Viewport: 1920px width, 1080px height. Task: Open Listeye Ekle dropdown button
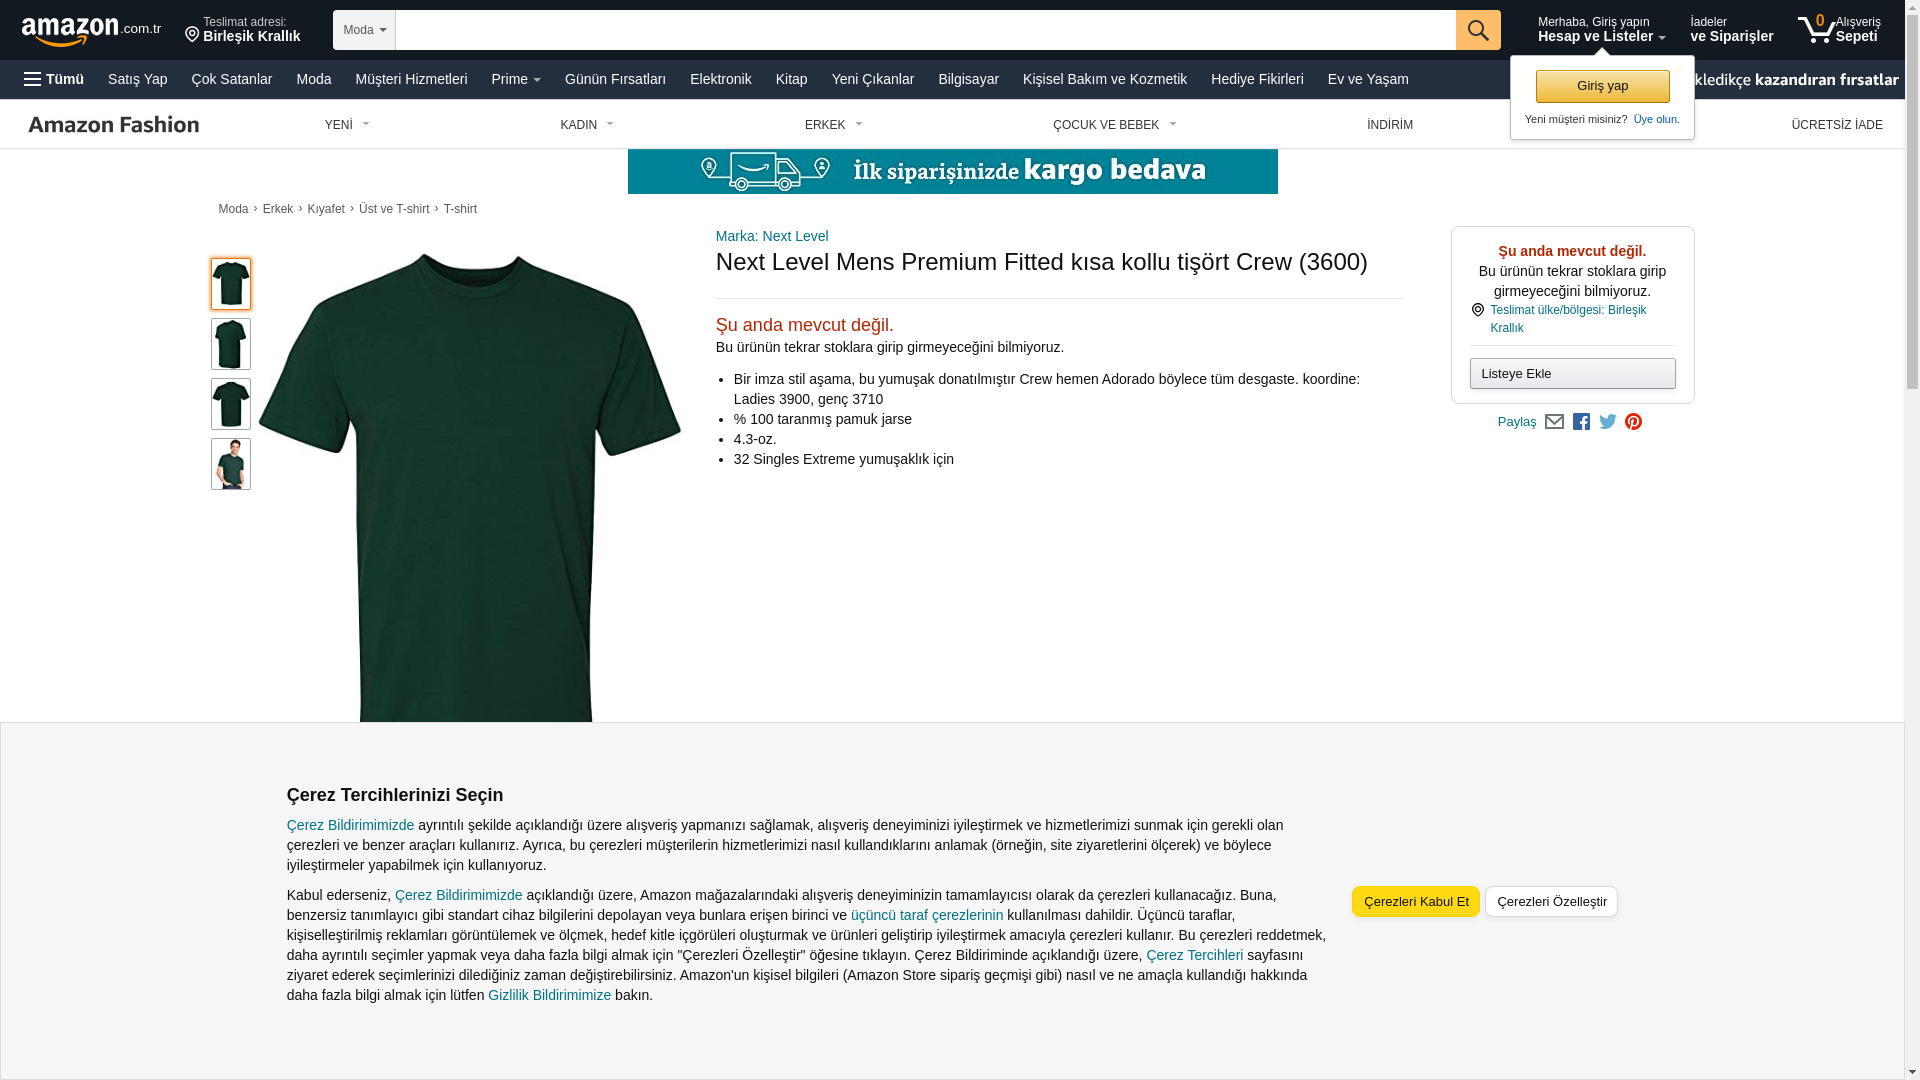[x=1573, y=374]
